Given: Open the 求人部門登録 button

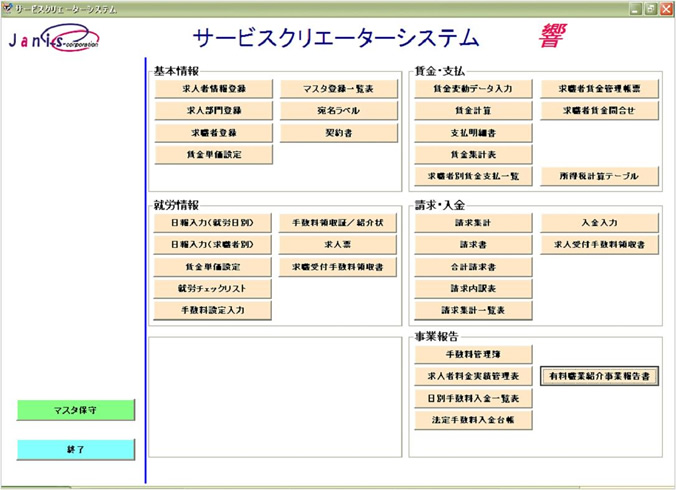Looking at the screenshot, I should point(214,110).
